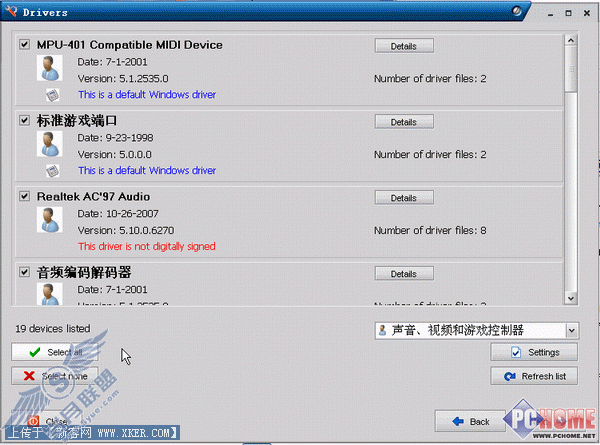The height and width of the screenshot is (445, 600).
Task: Click the red X icon on Select none
Action: point(29,376)
